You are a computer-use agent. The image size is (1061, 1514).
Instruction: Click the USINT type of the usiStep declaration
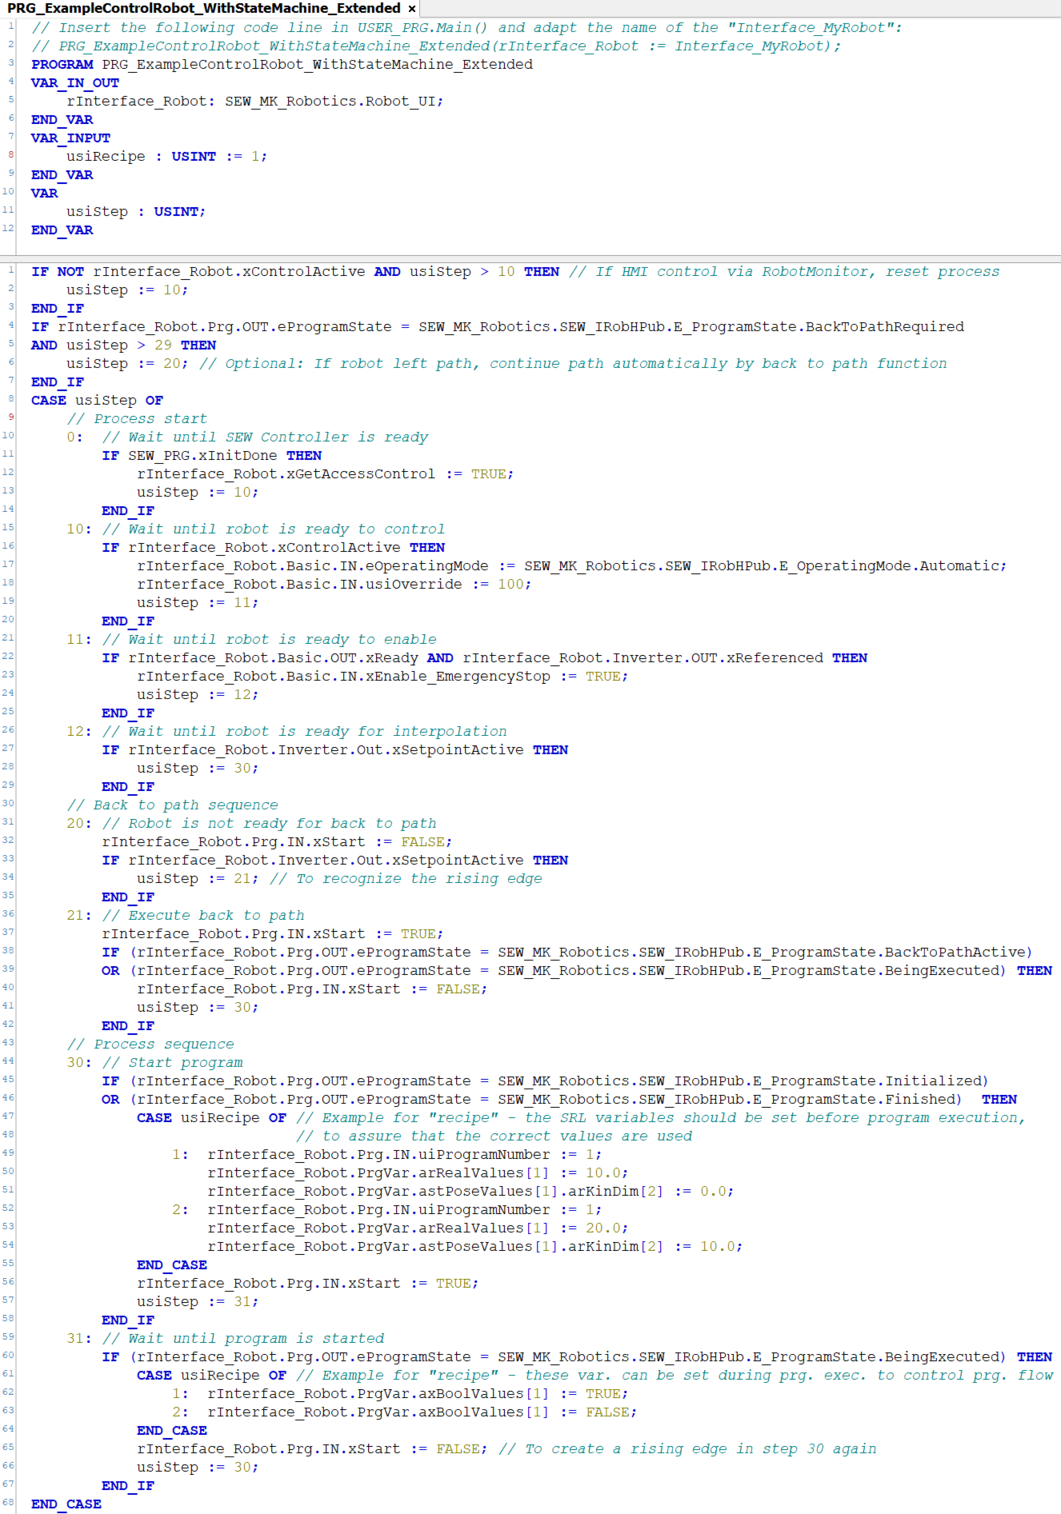click(x=178, y=211)
